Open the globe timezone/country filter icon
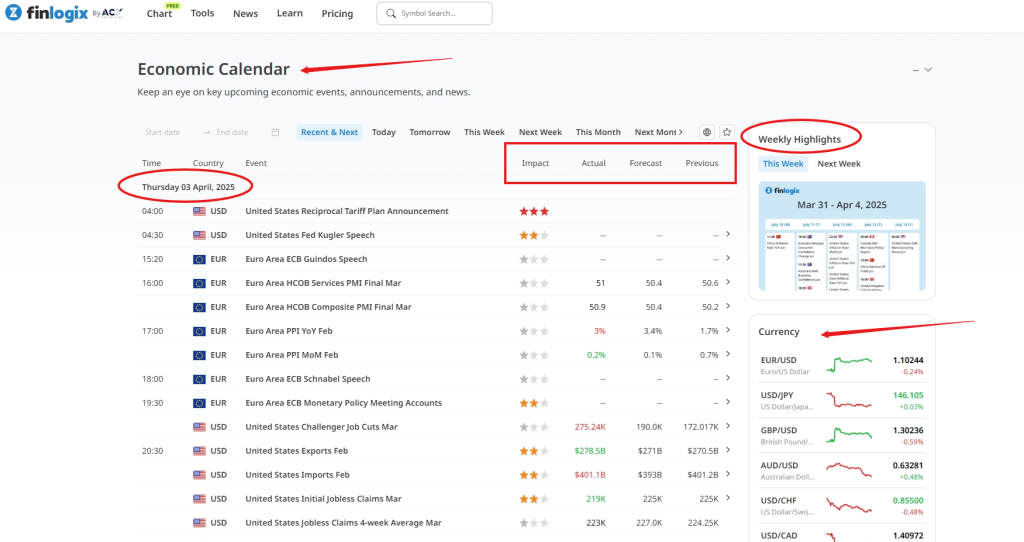The image size is (1024, 542). 707,132
